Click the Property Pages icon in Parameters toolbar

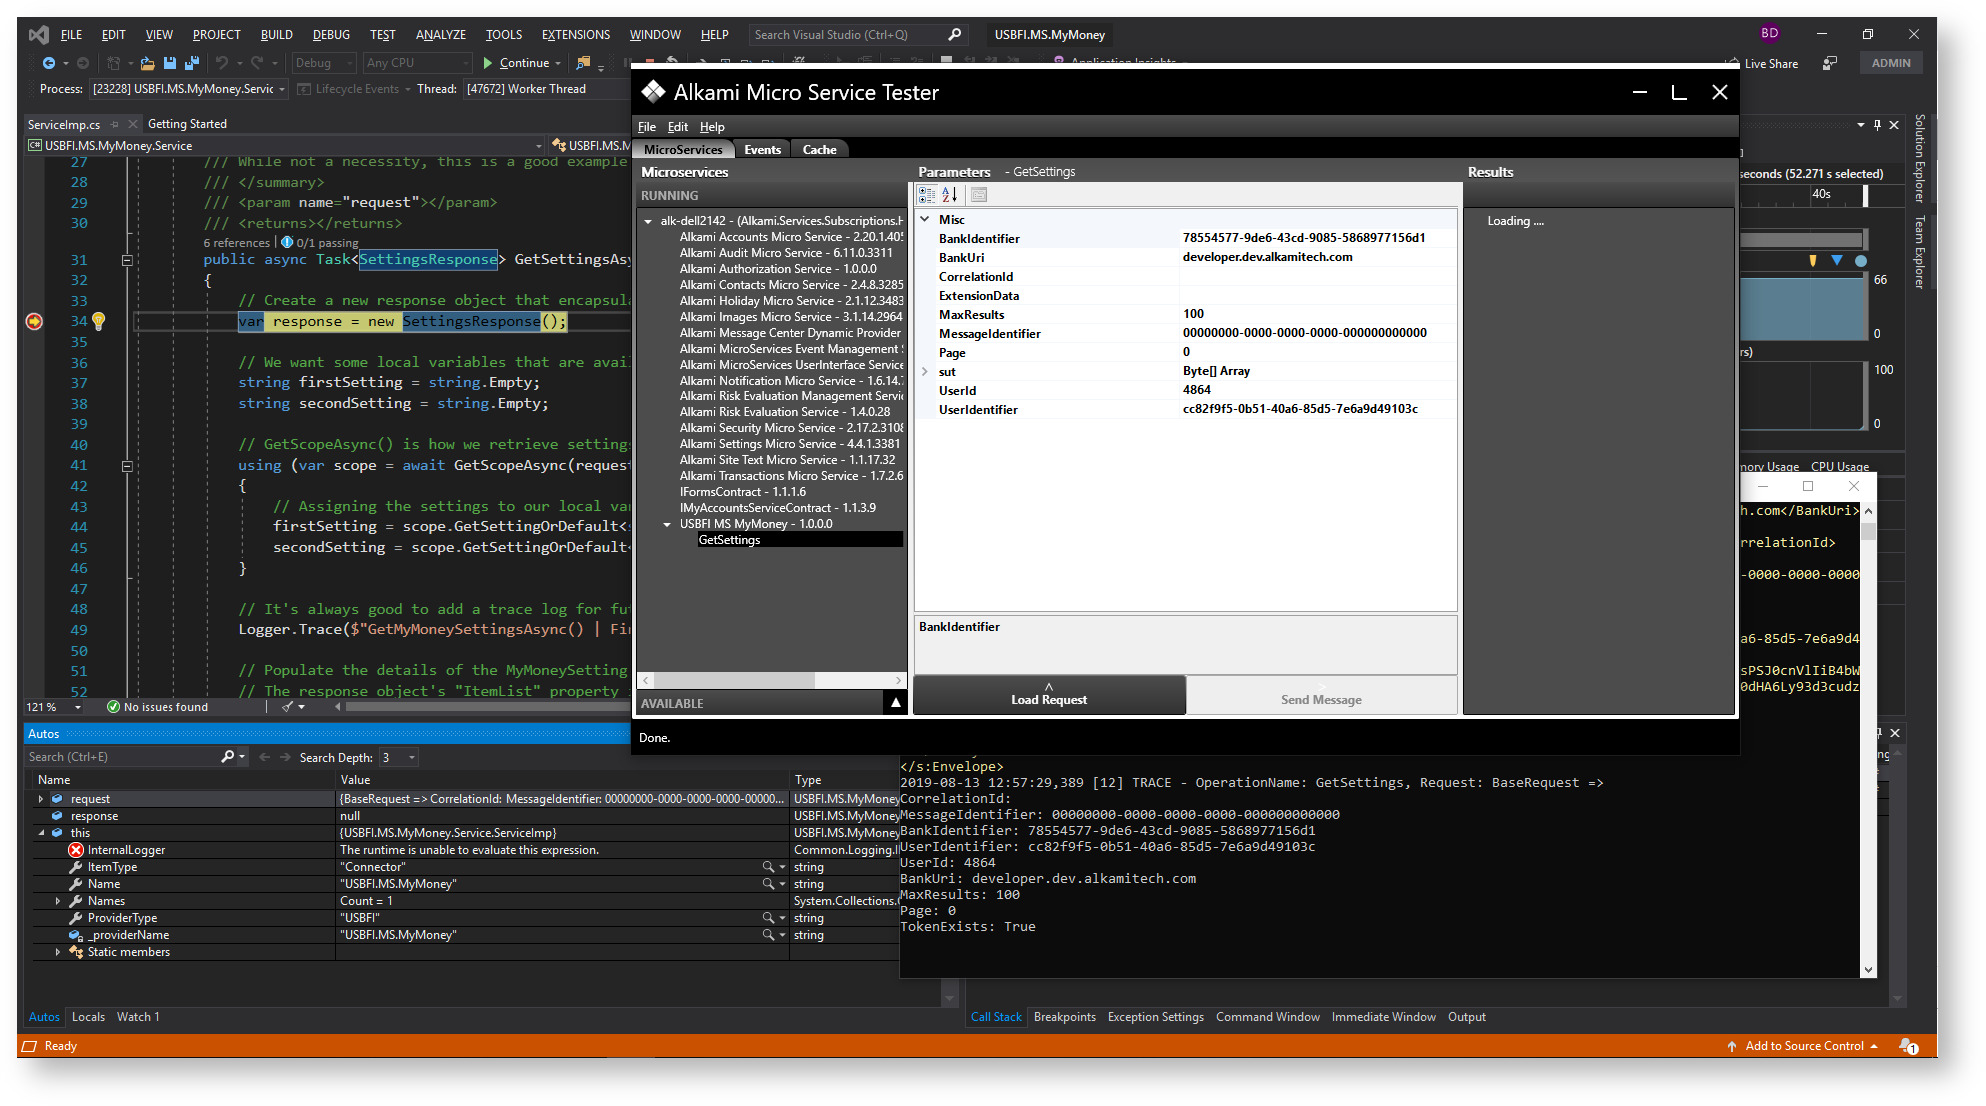click(x=979, y=195)
